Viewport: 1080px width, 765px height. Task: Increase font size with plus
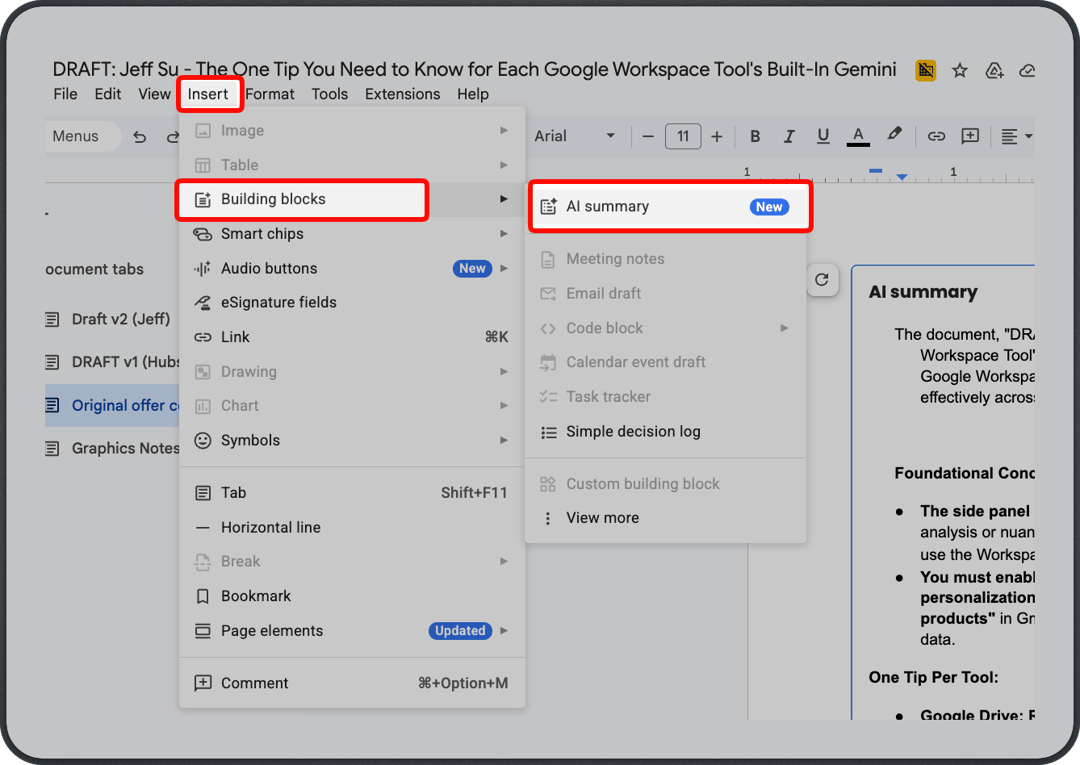(717, 136)
